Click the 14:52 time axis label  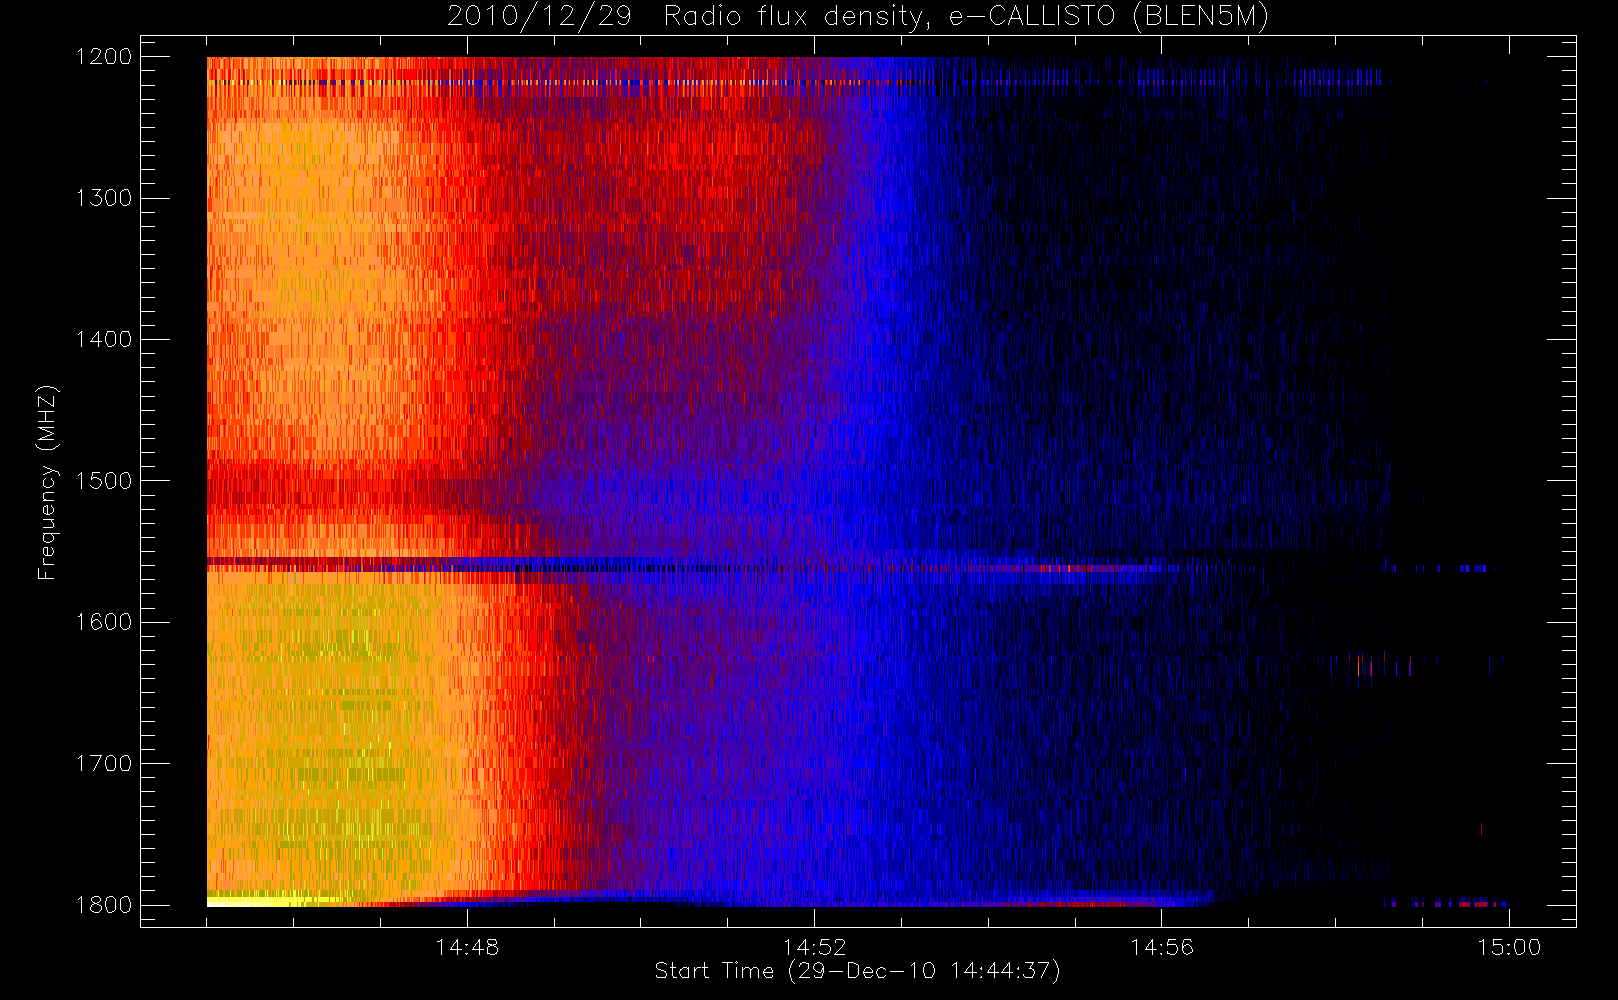tap(814, 947)
